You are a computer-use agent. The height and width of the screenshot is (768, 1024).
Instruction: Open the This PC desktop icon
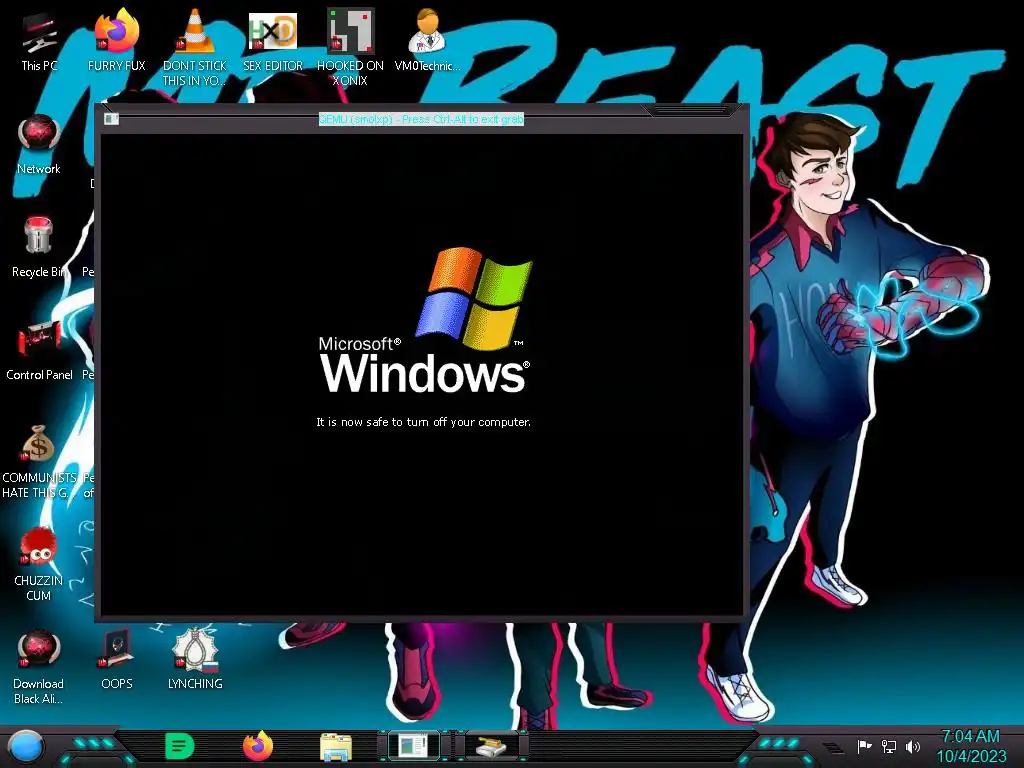tap(39, 42)
